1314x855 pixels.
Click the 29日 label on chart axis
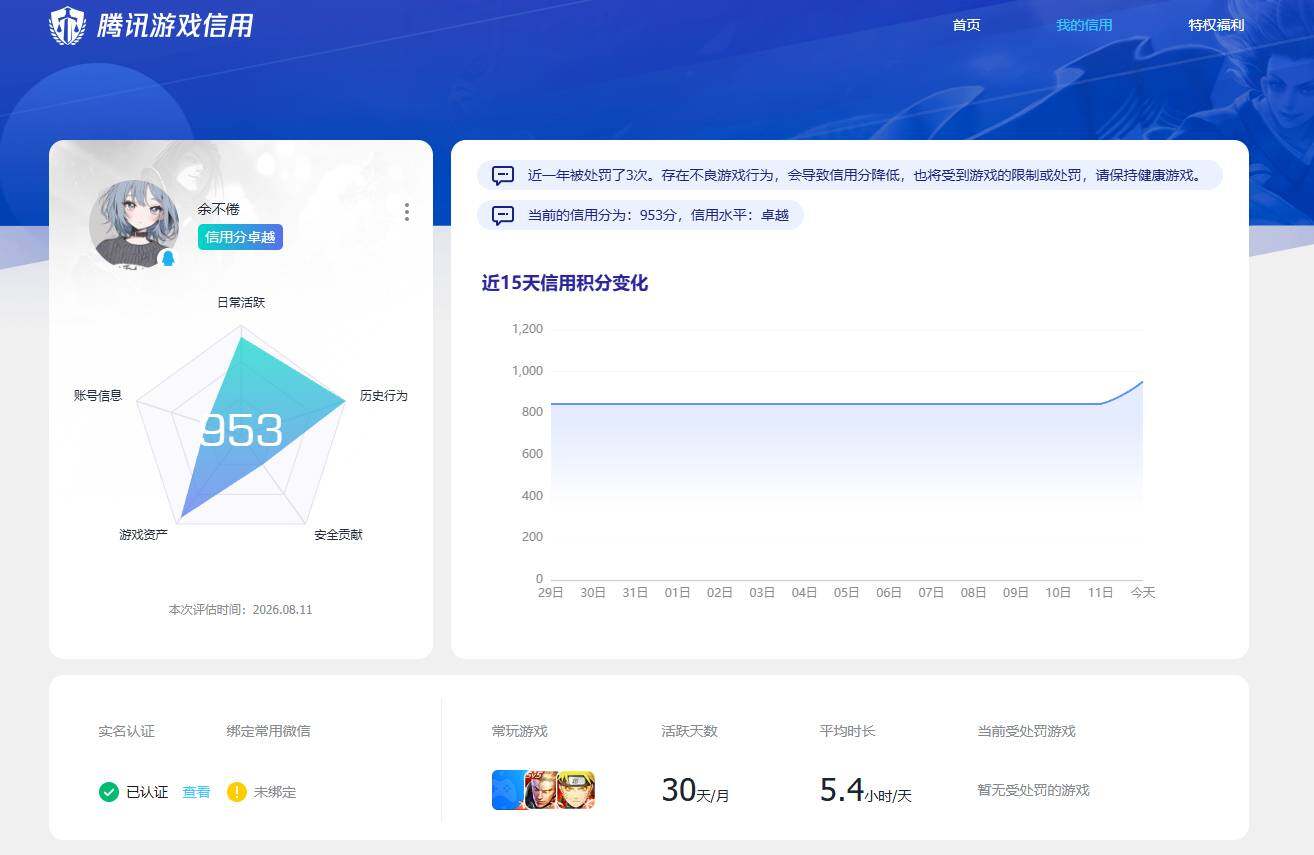pos(551,593)
